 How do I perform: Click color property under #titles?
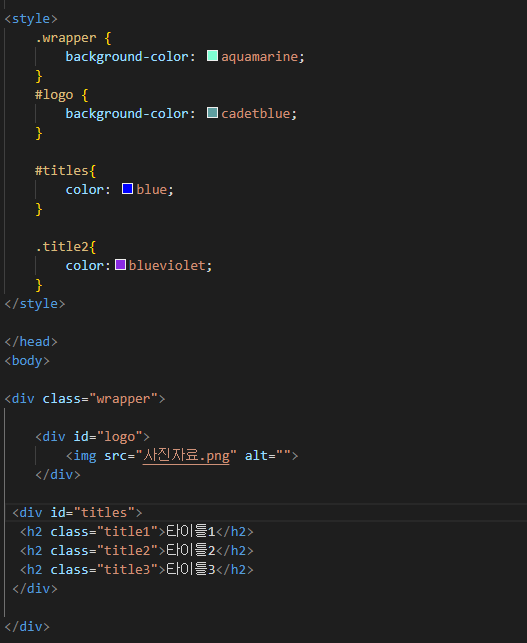pyautogui.click(x=84, y=190)
